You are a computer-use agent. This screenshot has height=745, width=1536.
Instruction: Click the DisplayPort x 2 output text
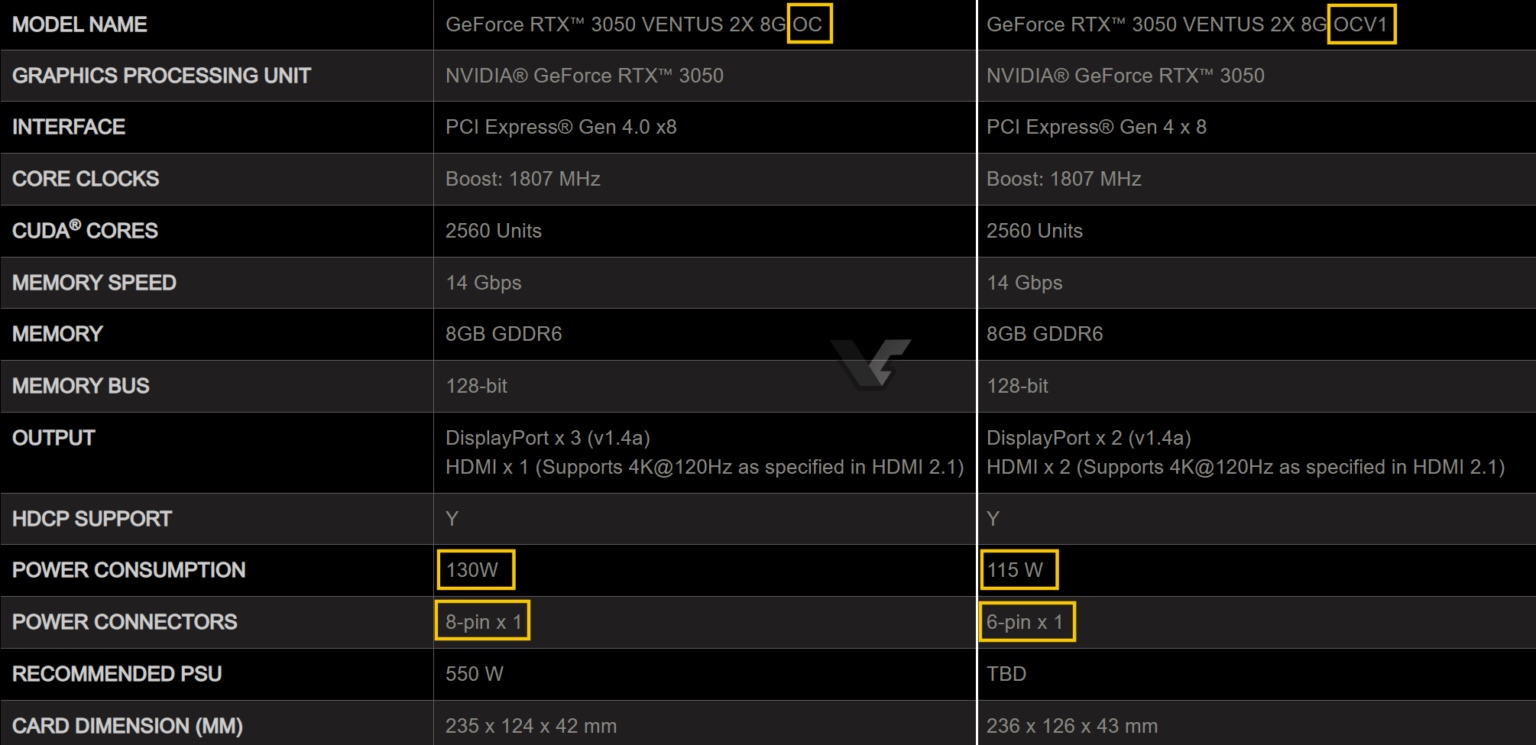(1089, 438)
